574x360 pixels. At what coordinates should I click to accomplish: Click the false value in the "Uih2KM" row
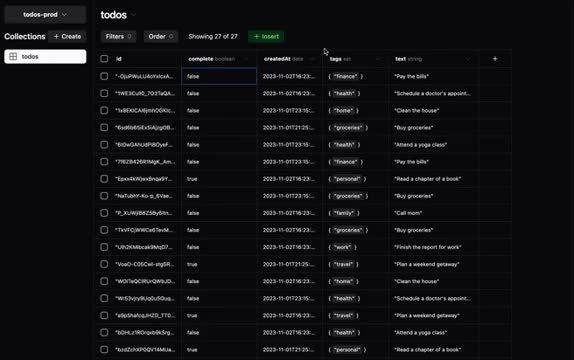click(x=193, y=247)
